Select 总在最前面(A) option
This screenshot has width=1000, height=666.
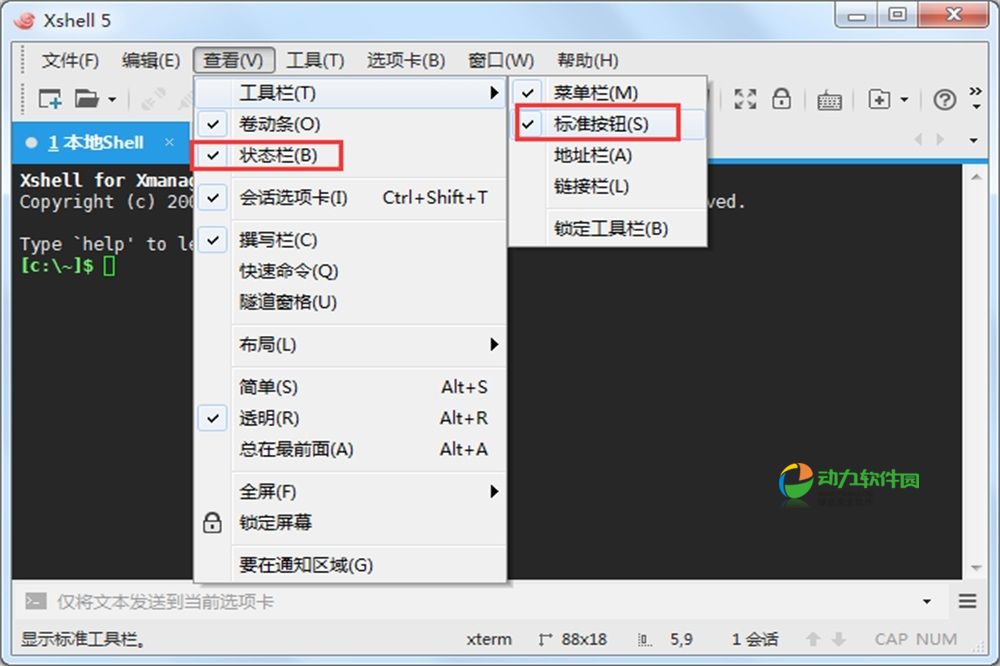[x=350, y=450]
